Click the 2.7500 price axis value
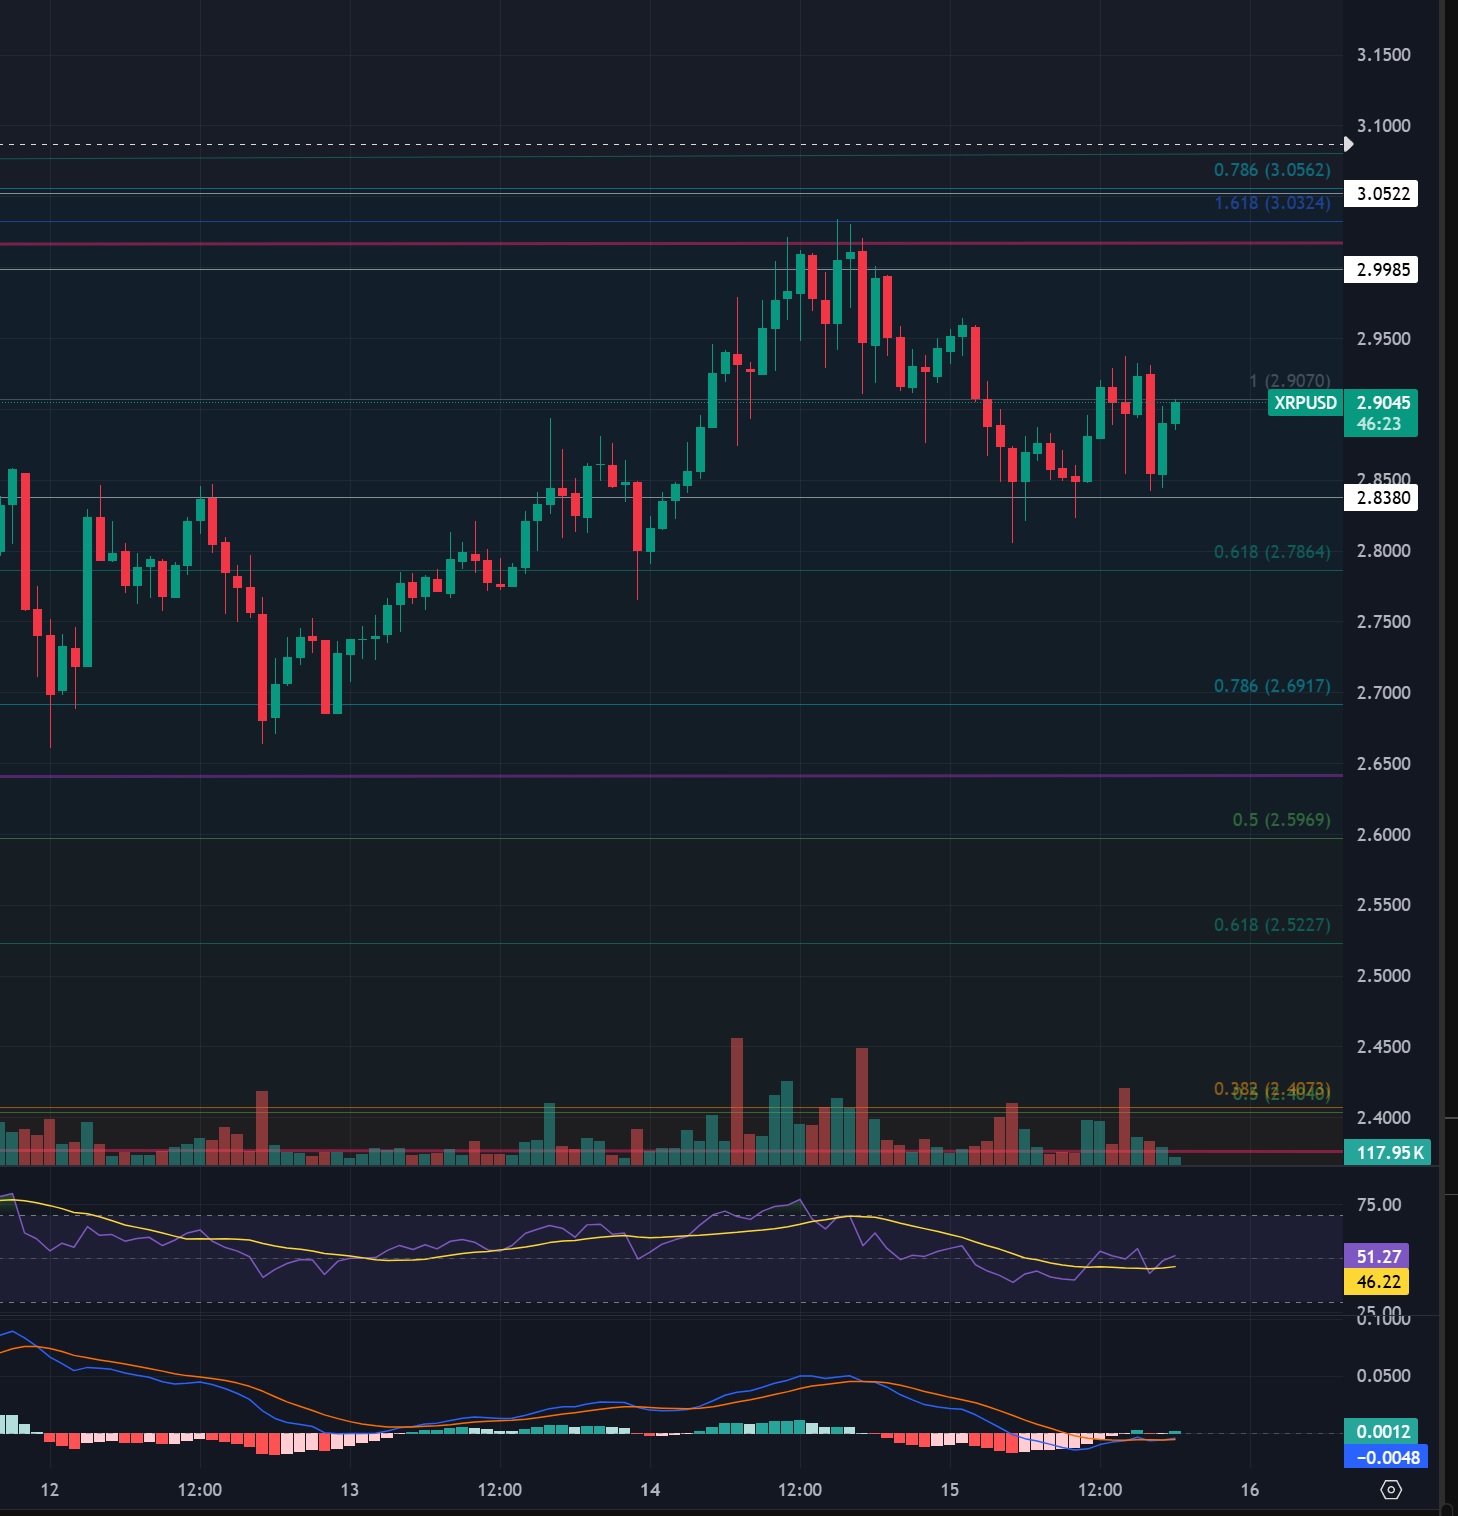 coord(1383,622)
